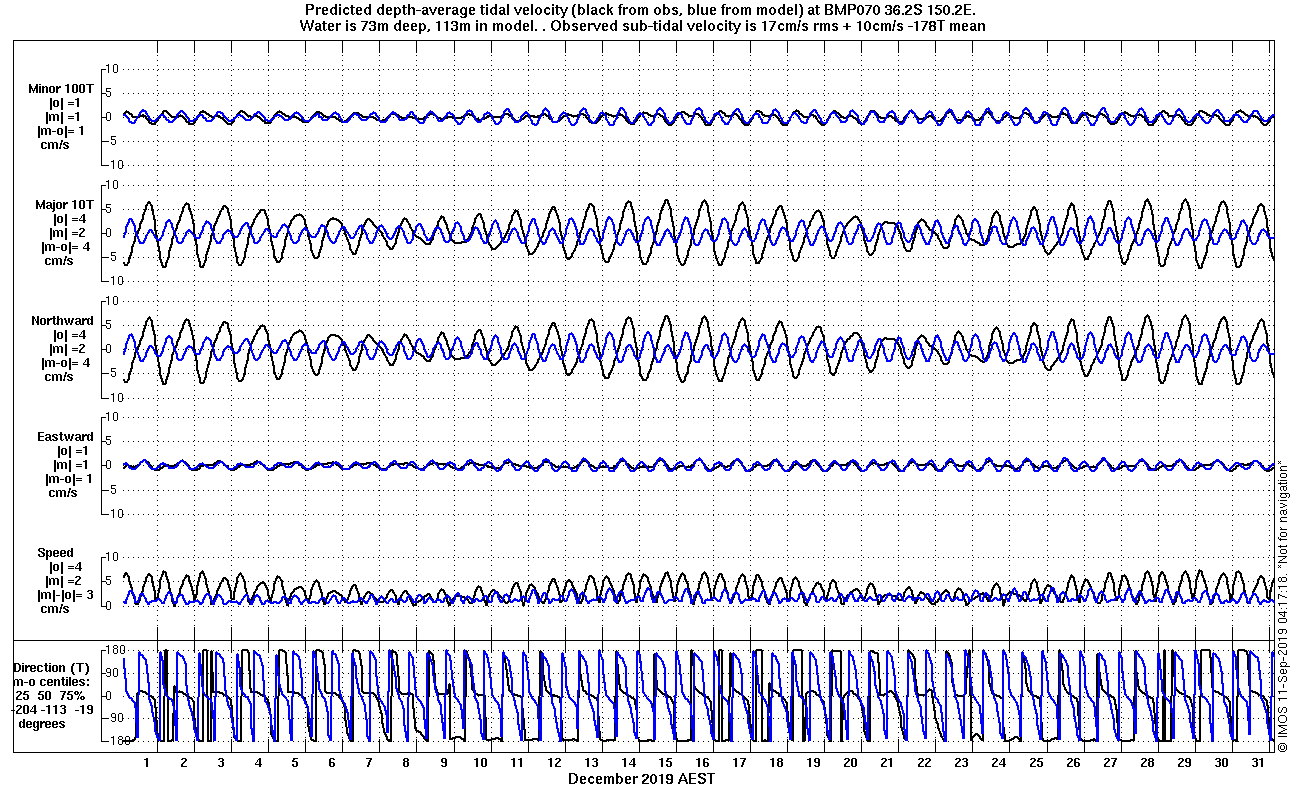This screenshot has width=1300, height=800.
Task: Select the 'Speed' panel label
Action: coord(56,553)
